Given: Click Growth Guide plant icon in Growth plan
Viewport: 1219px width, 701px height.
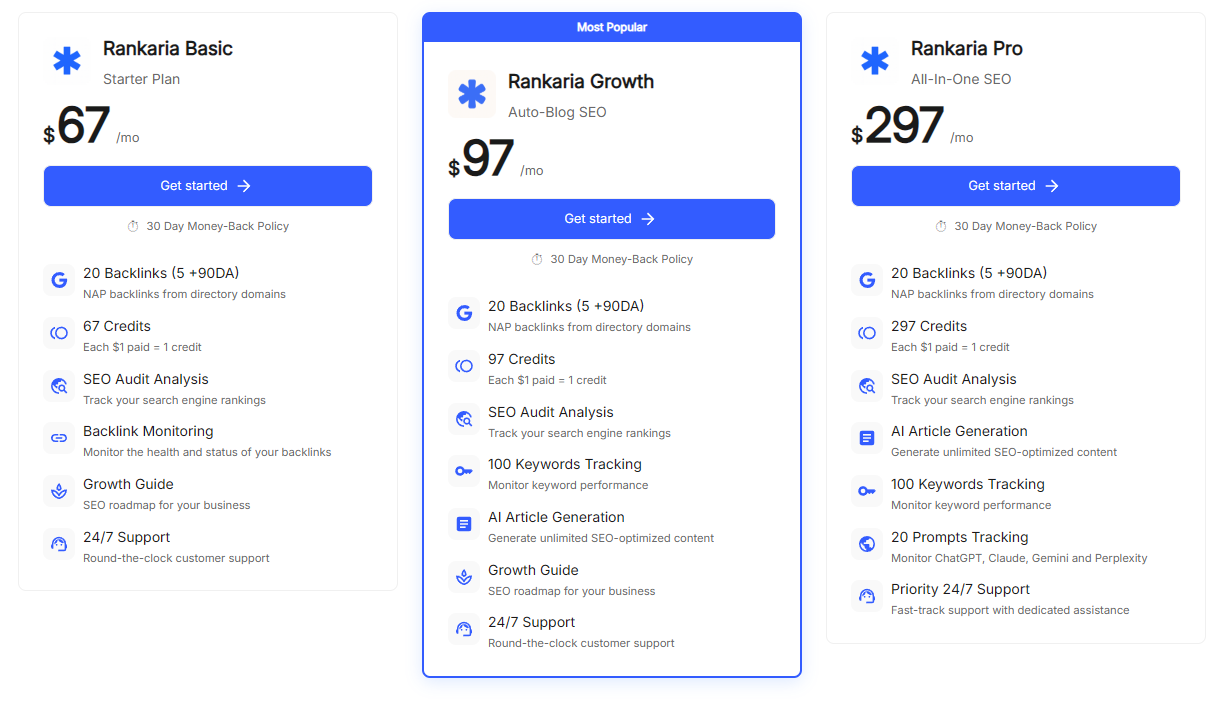Looking at the screenshot, I should click(x=464, y=577).
